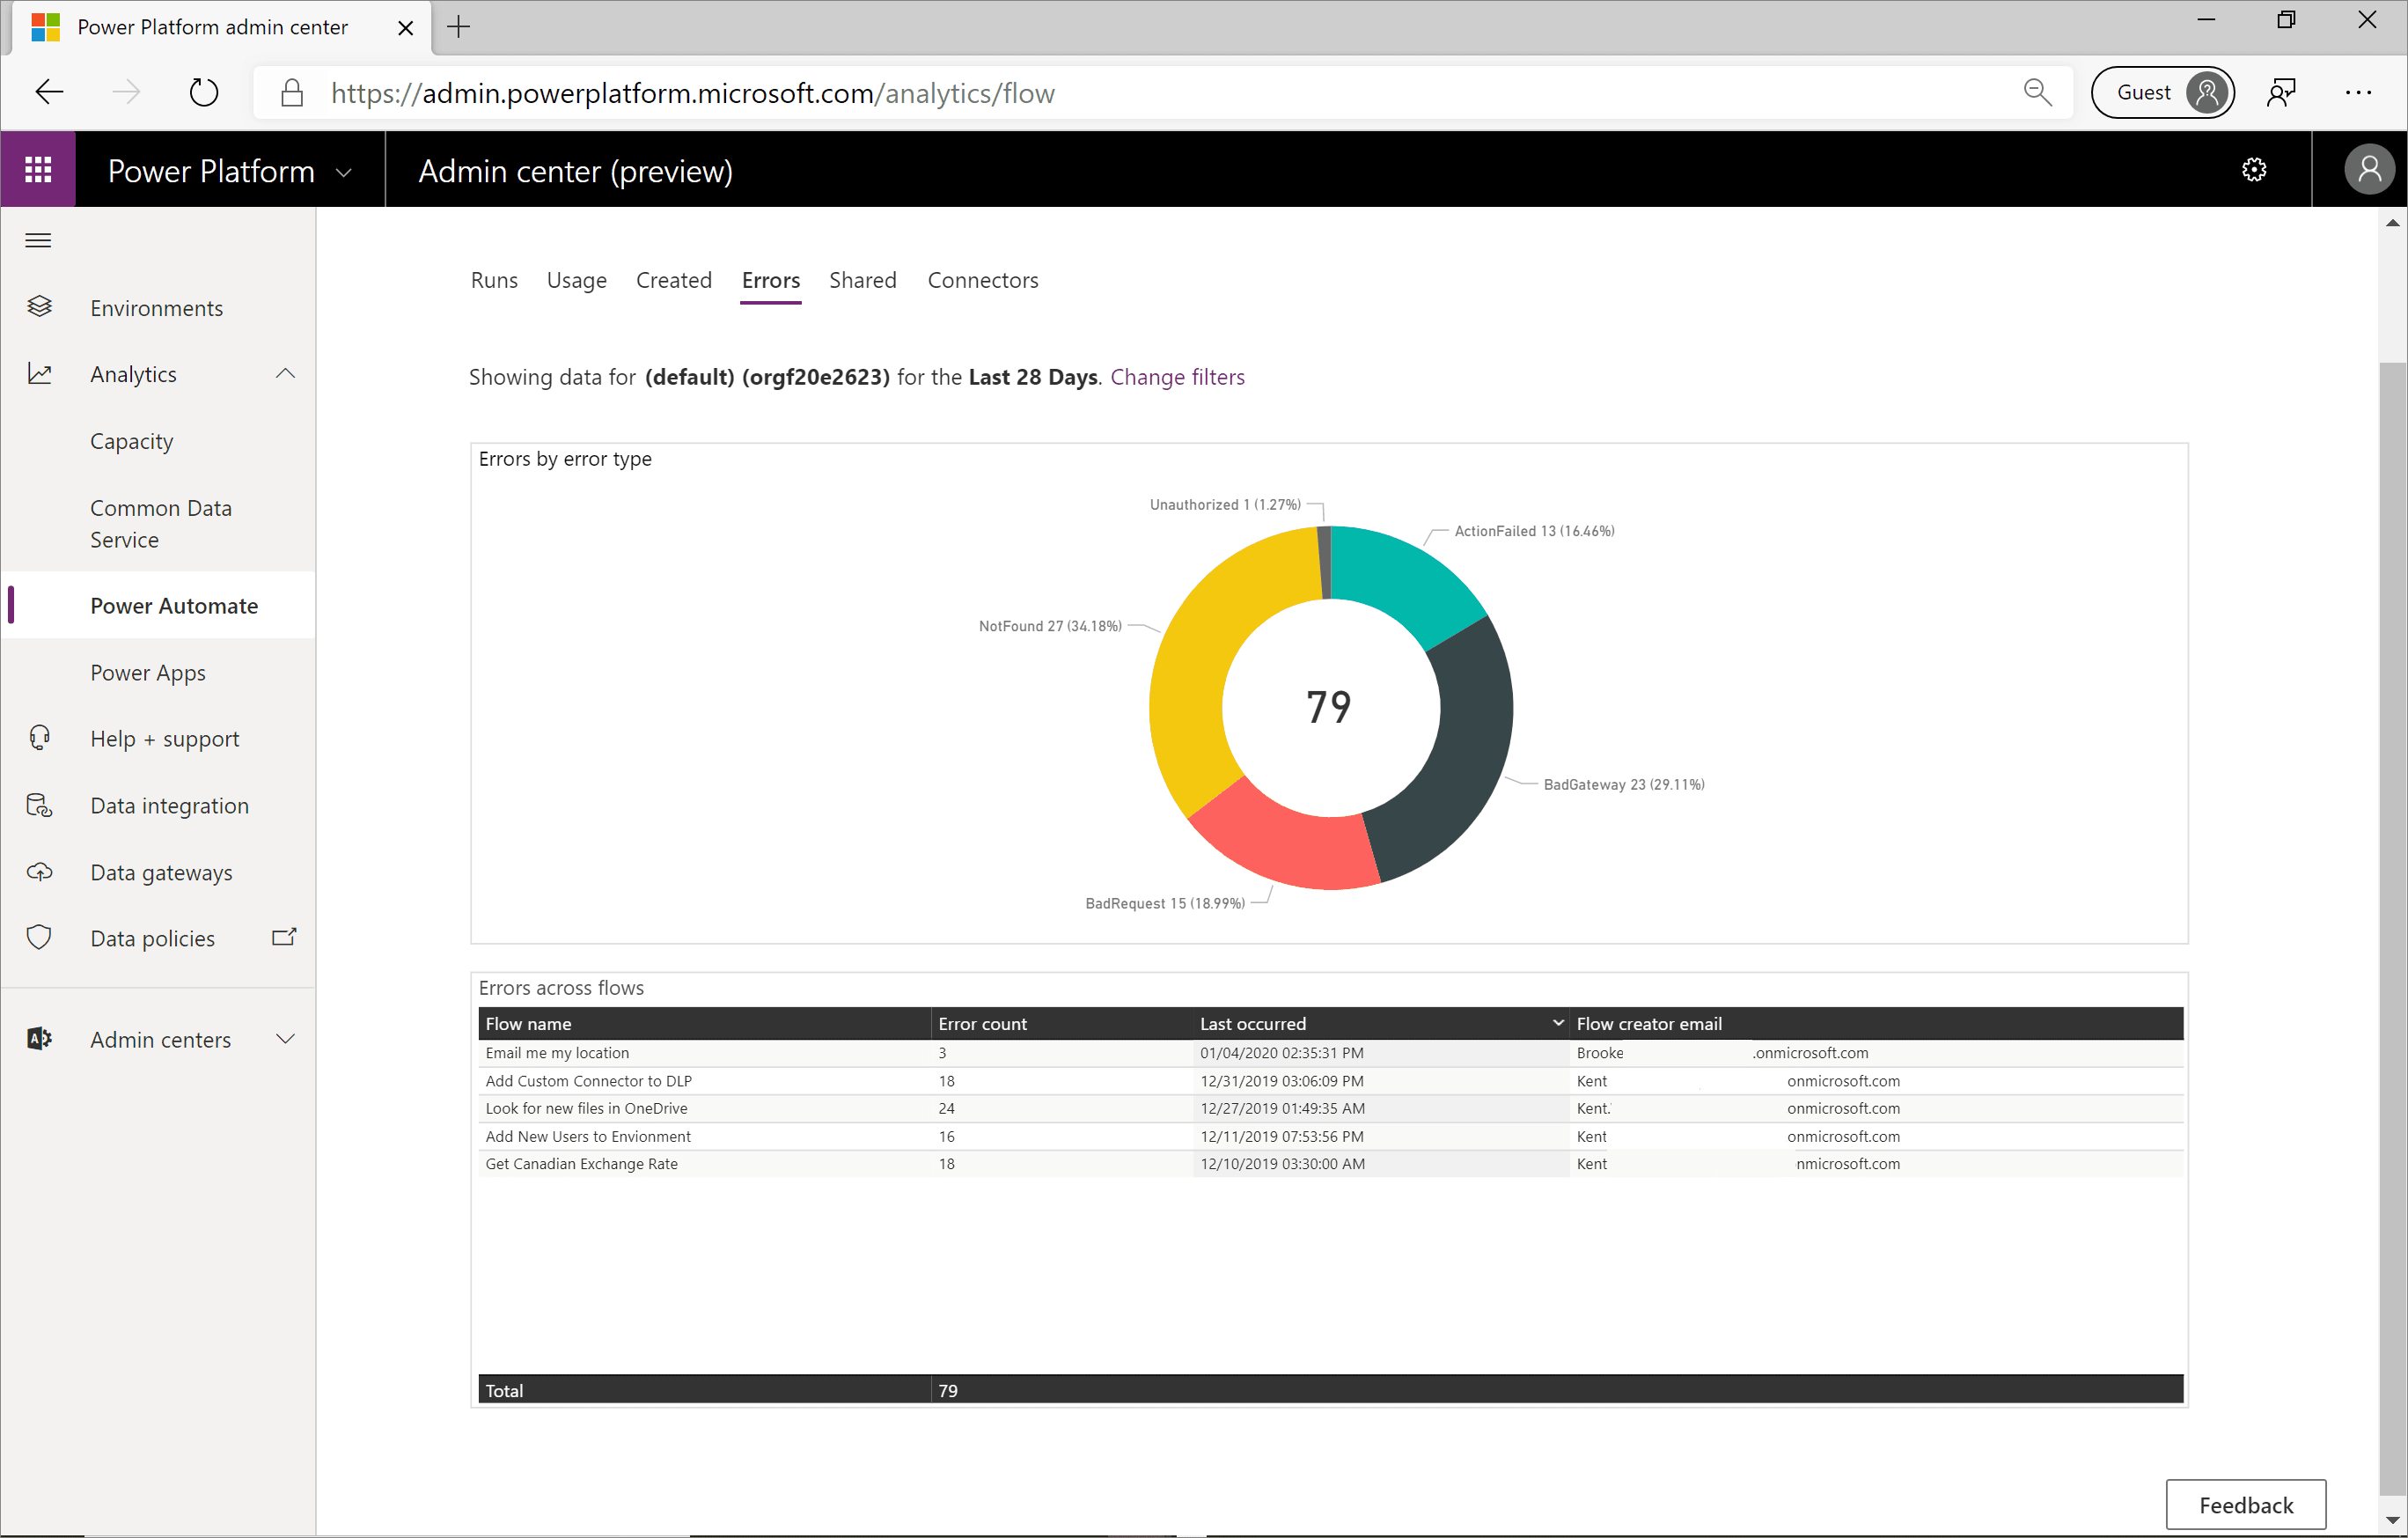
Task: Click the Feedback button
Action: [x=2245, y=1504]
